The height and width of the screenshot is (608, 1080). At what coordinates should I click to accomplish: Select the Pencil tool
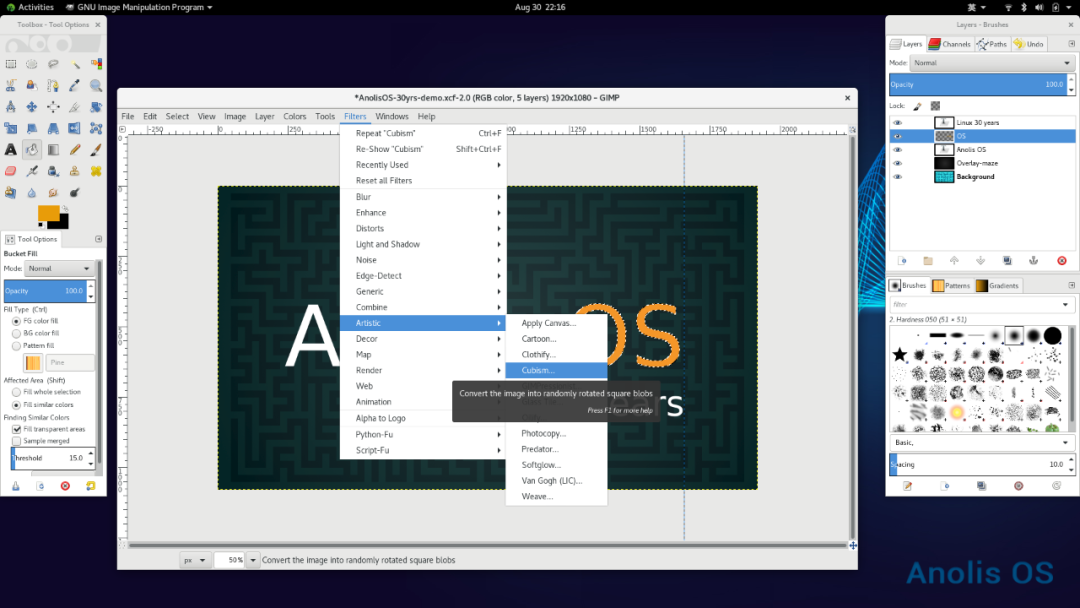coord(74,149)
